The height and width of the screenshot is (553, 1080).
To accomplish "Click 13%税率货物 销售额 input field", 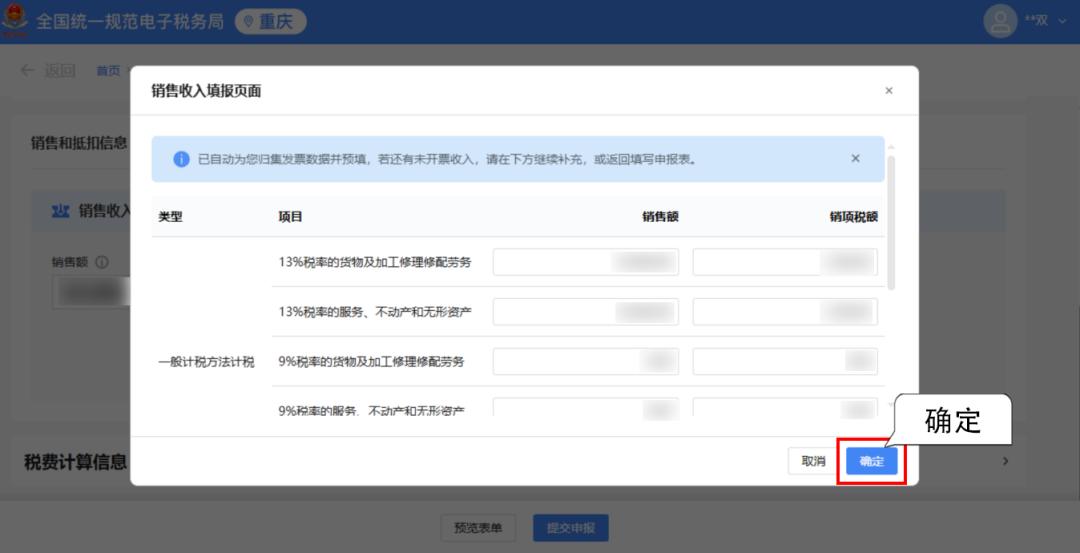I will [x=585, y=262].
